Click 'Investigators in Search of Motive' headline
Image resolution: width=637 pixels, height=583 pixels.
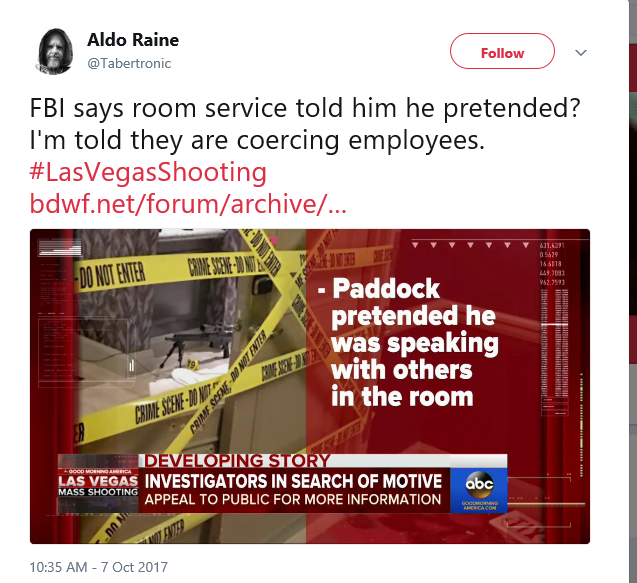click(293, 481)
